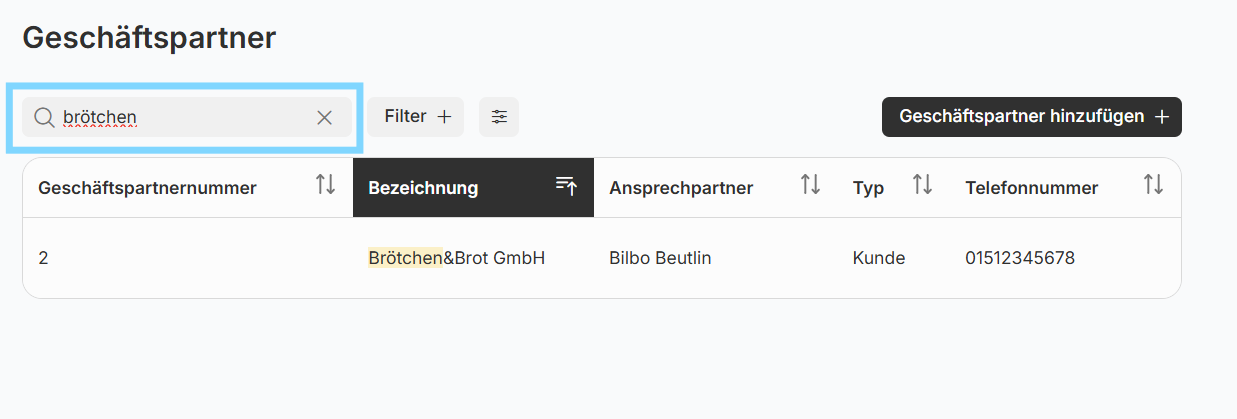Sort by Telefonnummer using arrows icon
The image size is (1237, 419).
[x=1153, y=185]
